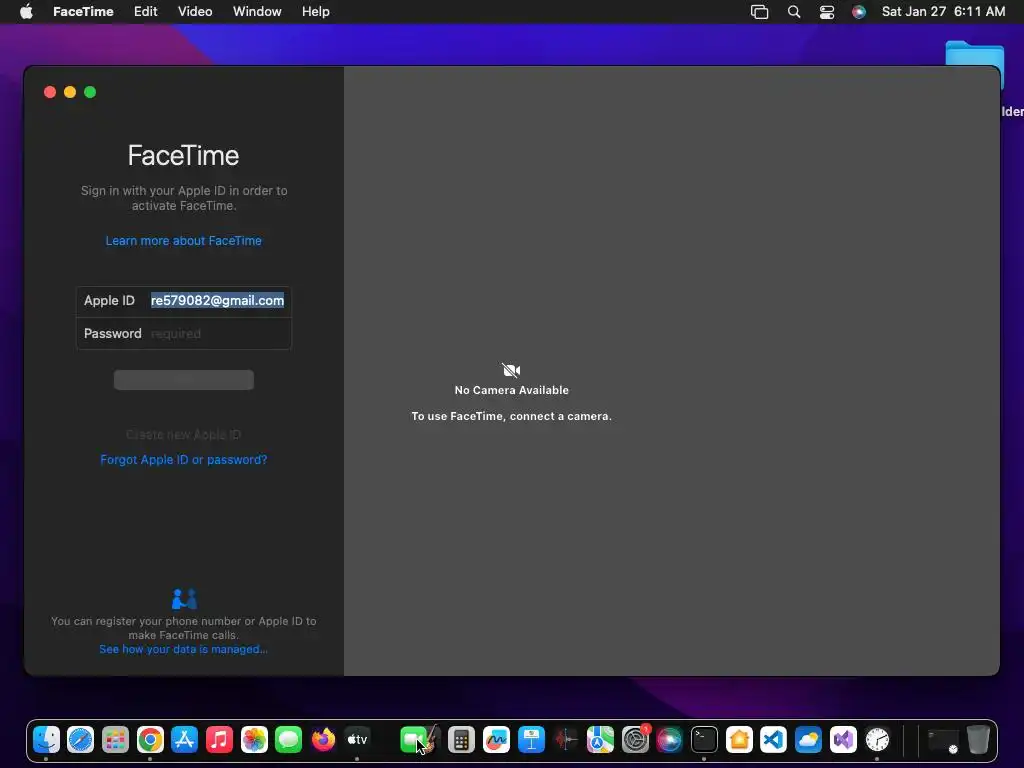Select the desktop folder icon behind the window
The height and width of the screenshot is (768, 1024).
click(x=974, y=55)
